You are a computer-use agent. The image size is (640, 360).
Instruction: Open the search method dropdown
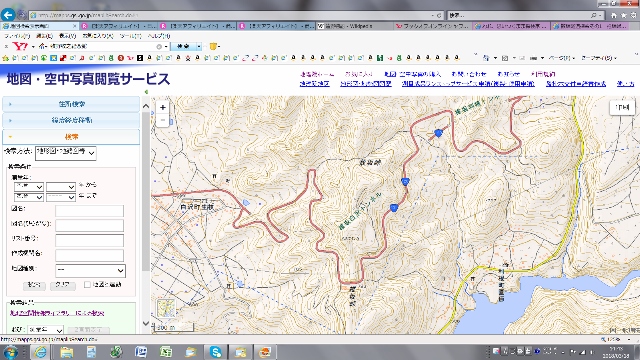[x=66, y=153]
